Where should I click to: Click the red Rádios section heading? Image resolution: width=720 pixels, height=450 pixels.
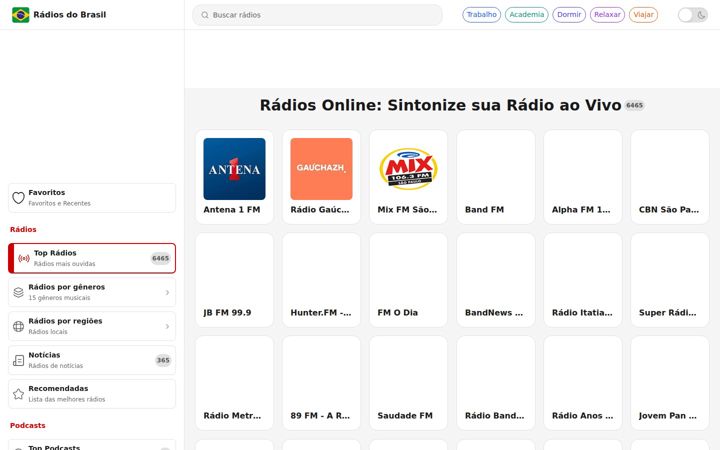coord(23,230)
